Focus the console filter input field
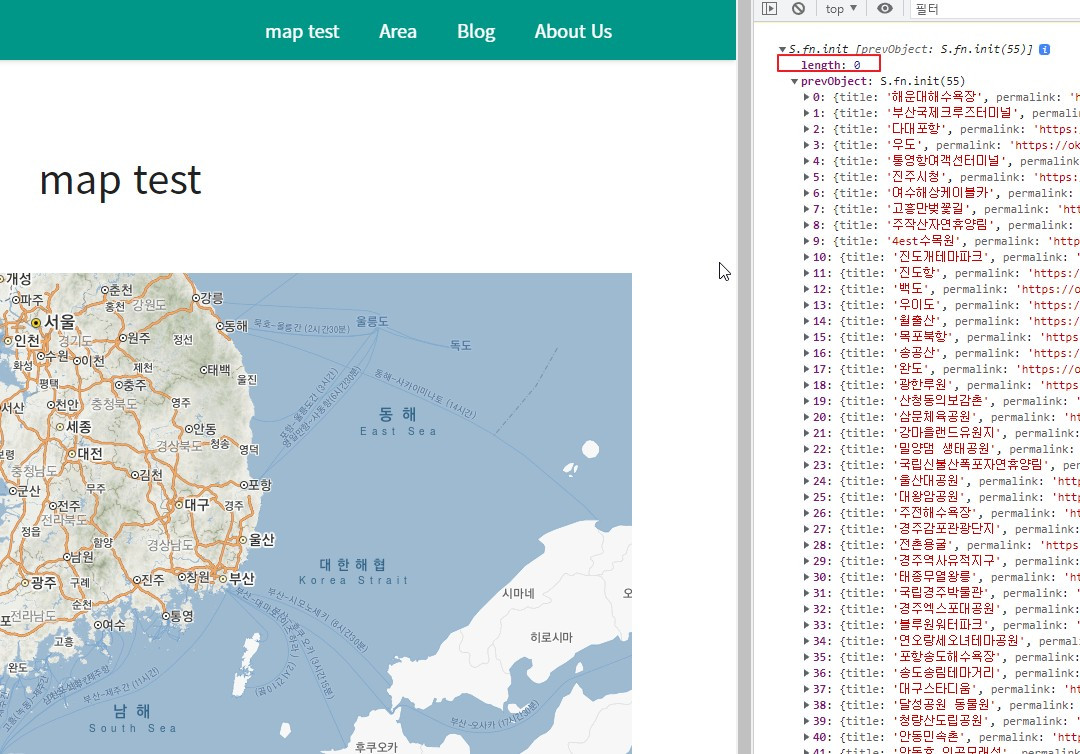 tap(995, 9)
